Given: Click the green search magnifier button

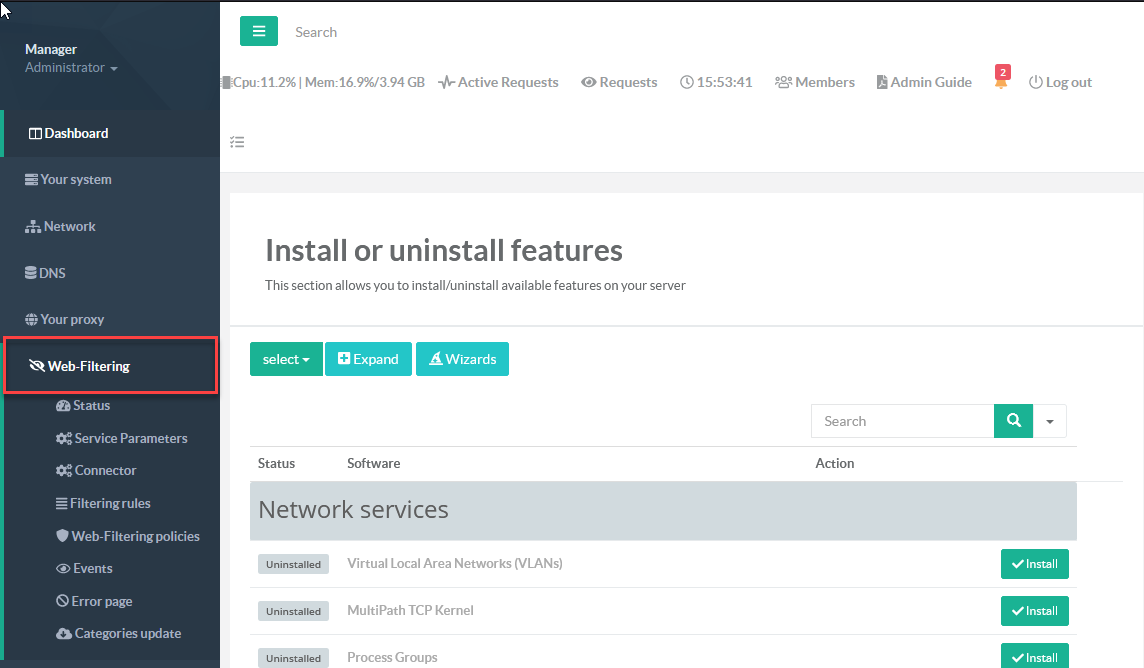Looking at the screenshot, I should [x=1013, y=421].
